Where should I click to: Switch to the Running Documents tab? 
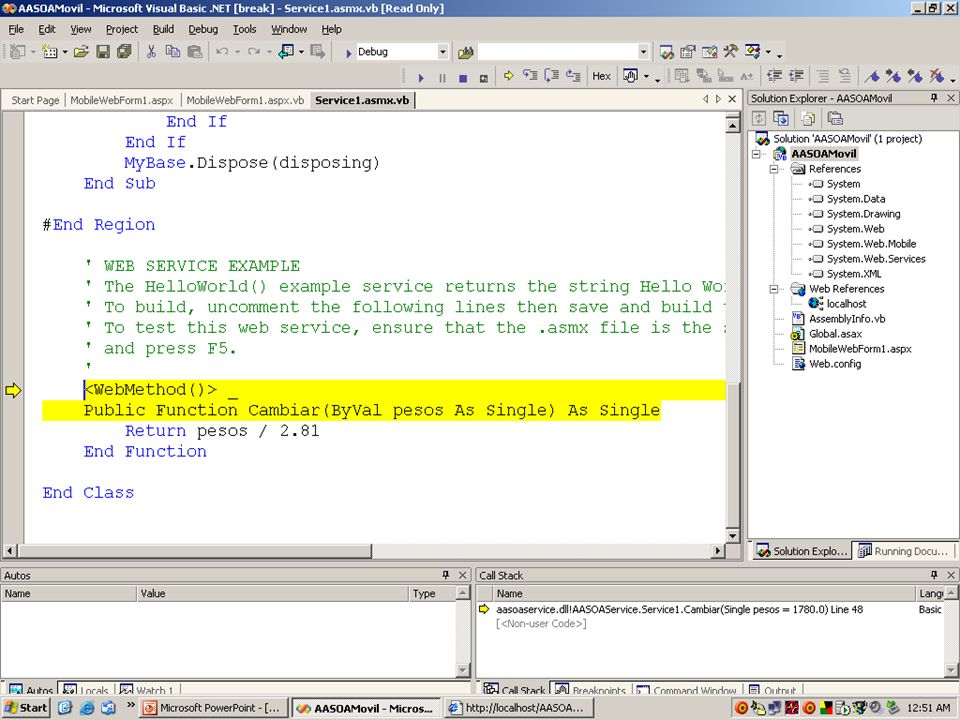904,551
